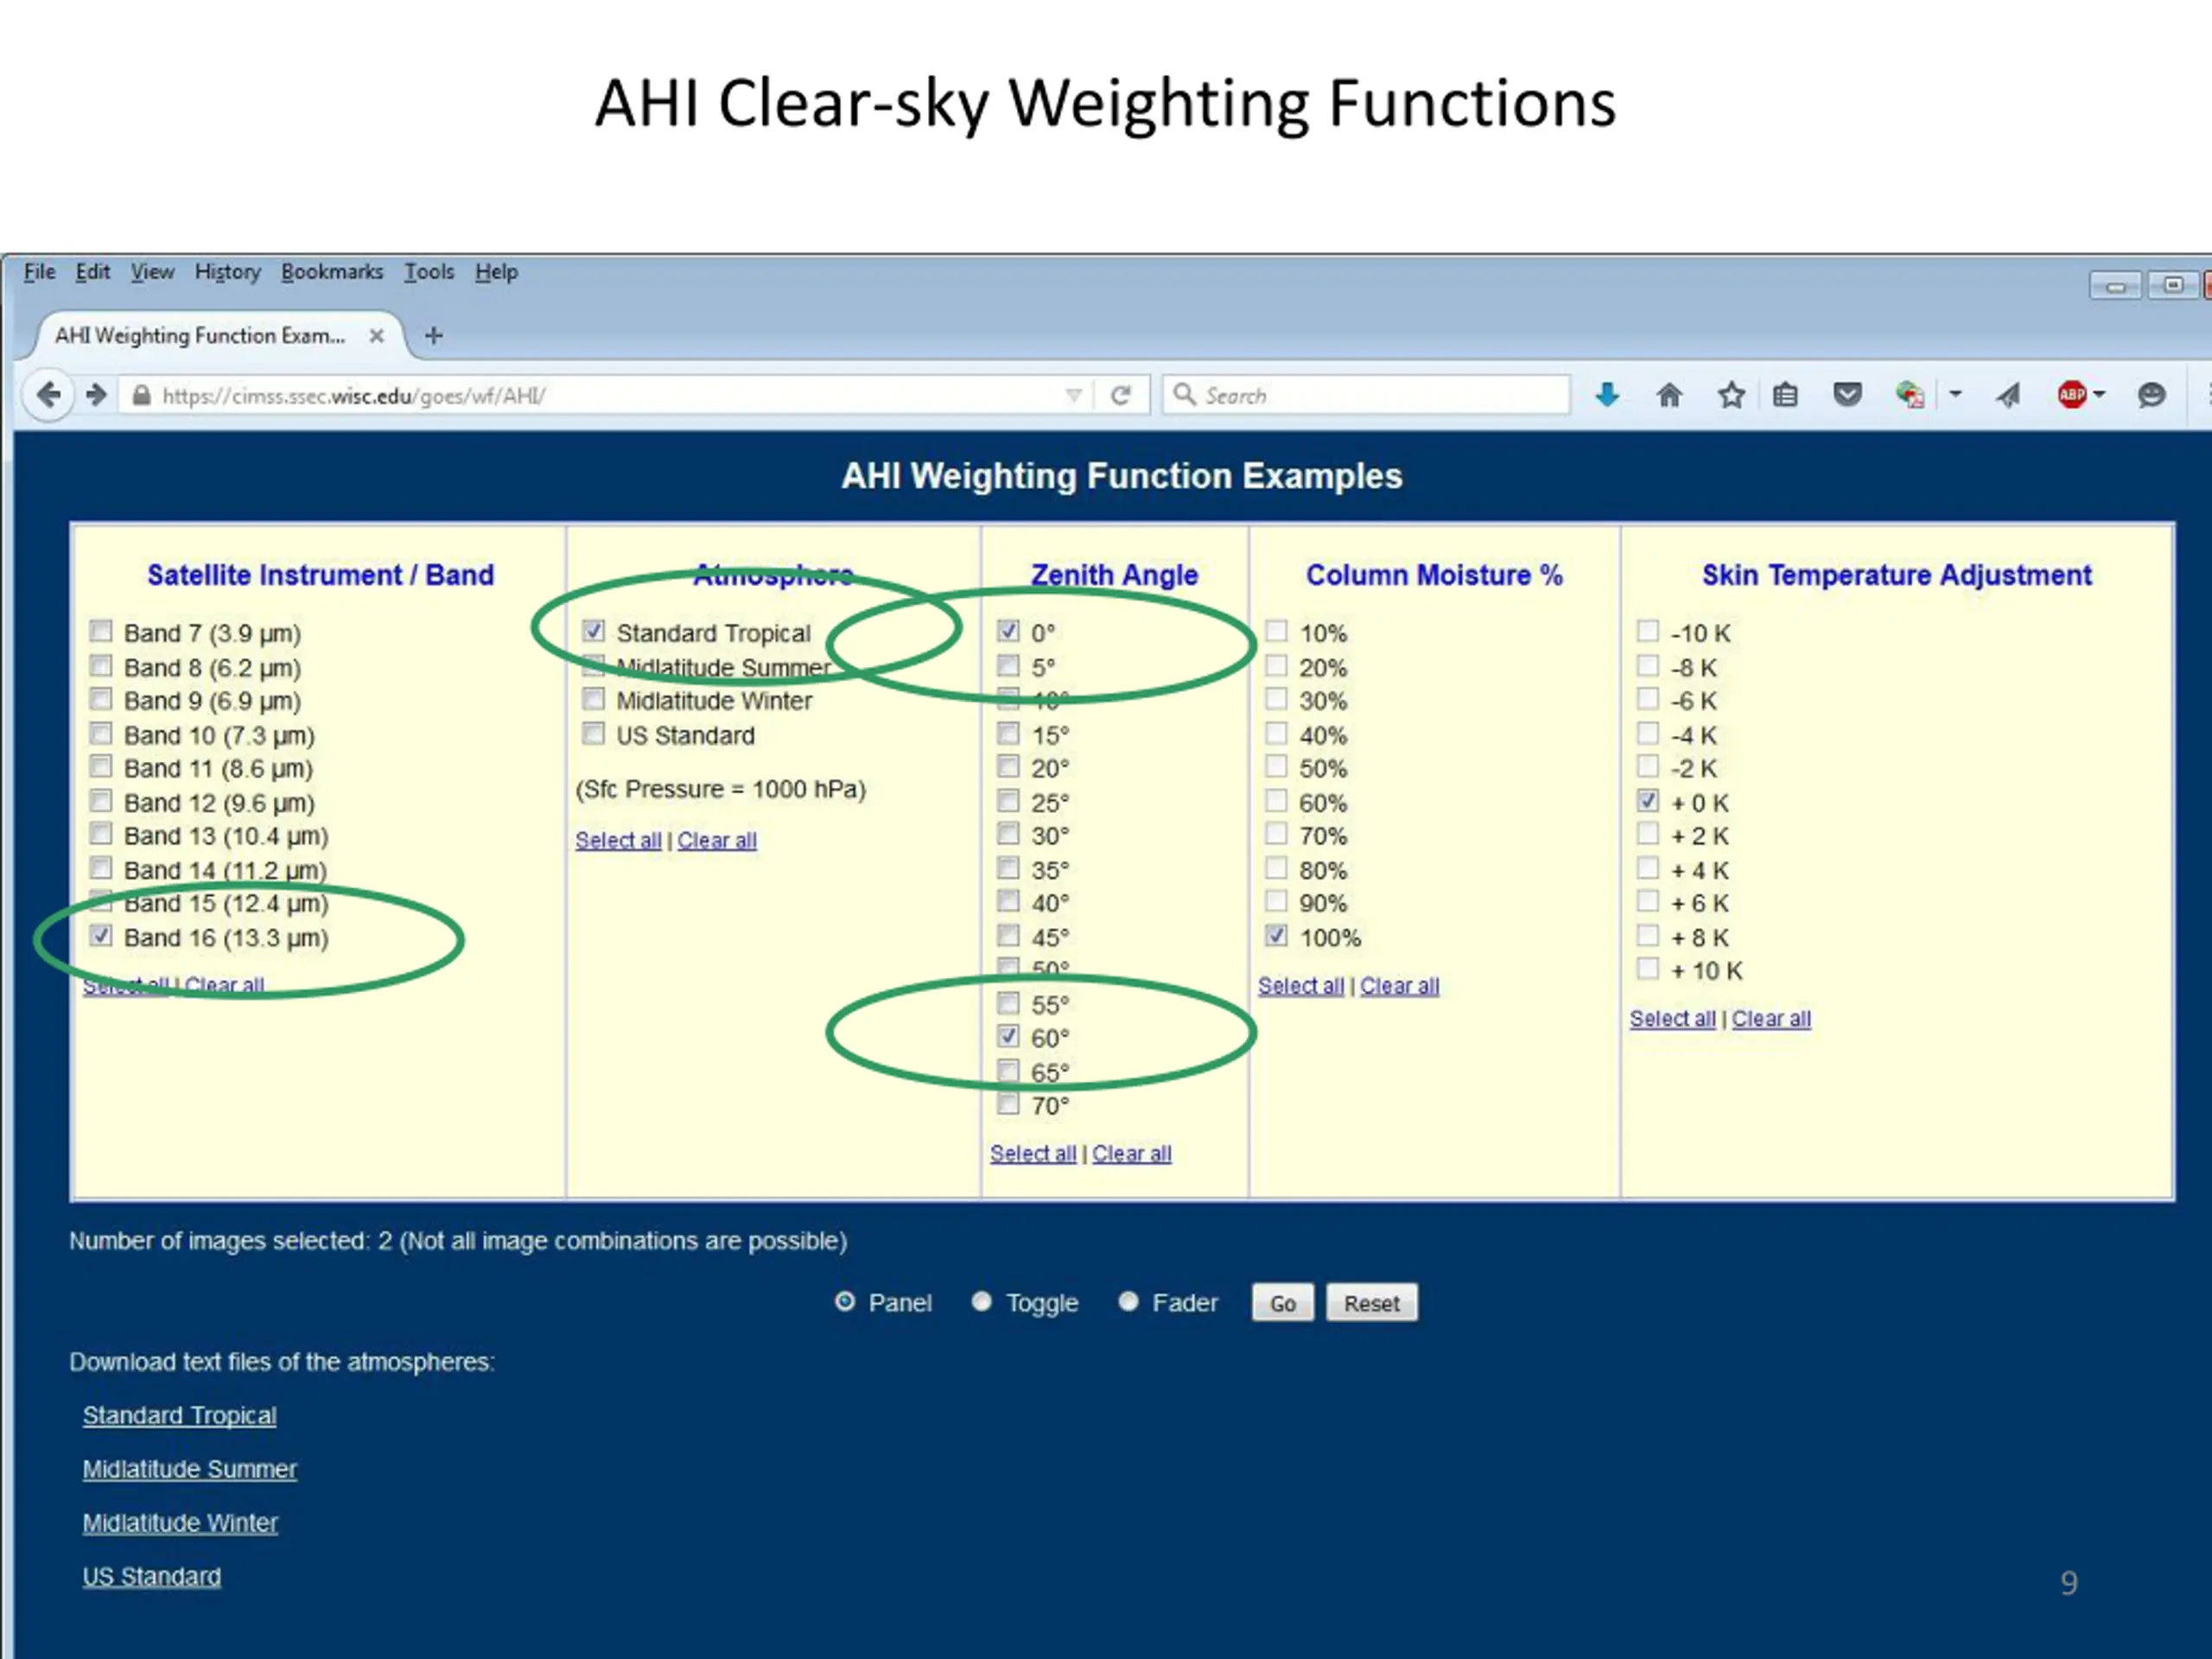The height and width of the screenshot is (1659, 2212).
Task: Select the Fader radio button
Action: click(1128, 1301)
